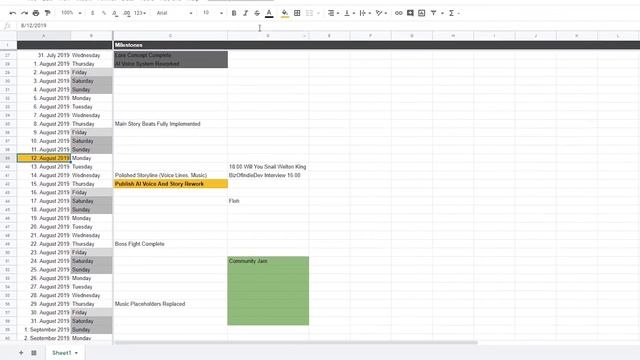Format selection as percent
Screen dimensions: 640x360
104,13
